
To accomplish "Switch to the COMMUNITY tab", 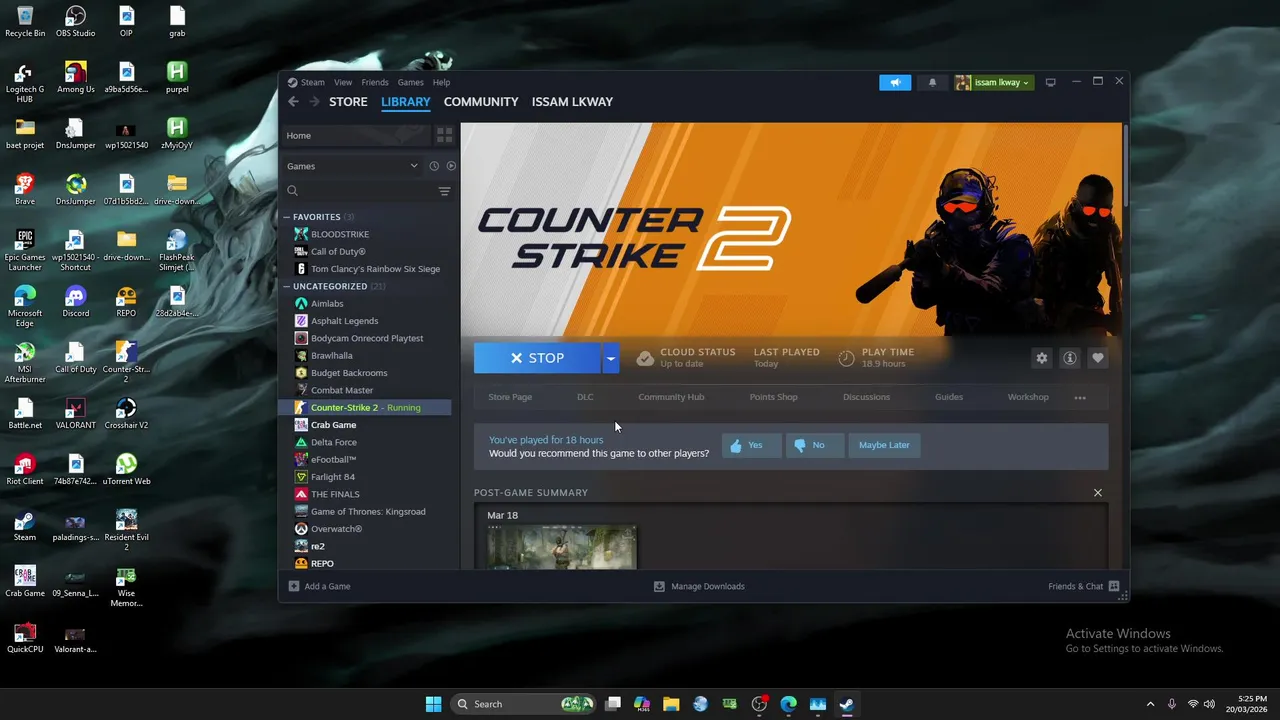I will [481, 102].
